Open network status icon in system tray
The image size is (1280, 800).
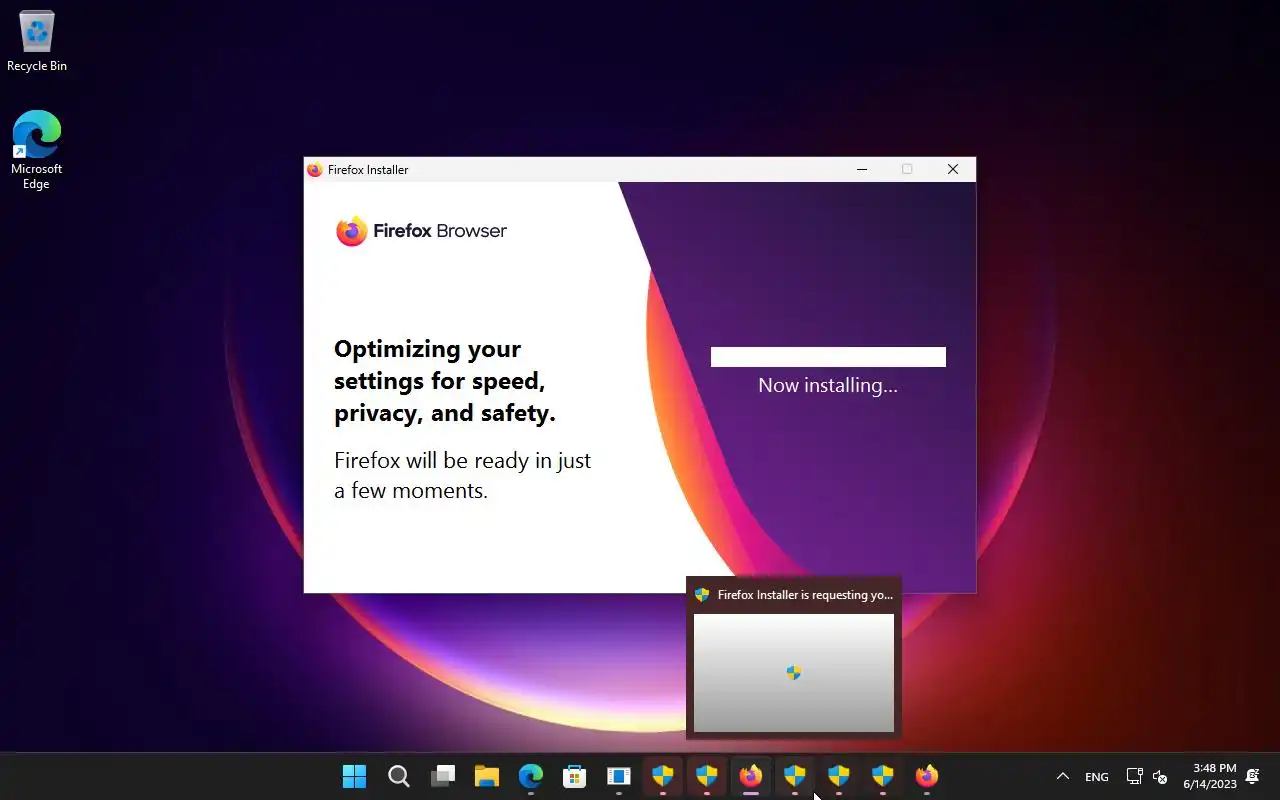pyautogui.click(x=1134, y=776)
